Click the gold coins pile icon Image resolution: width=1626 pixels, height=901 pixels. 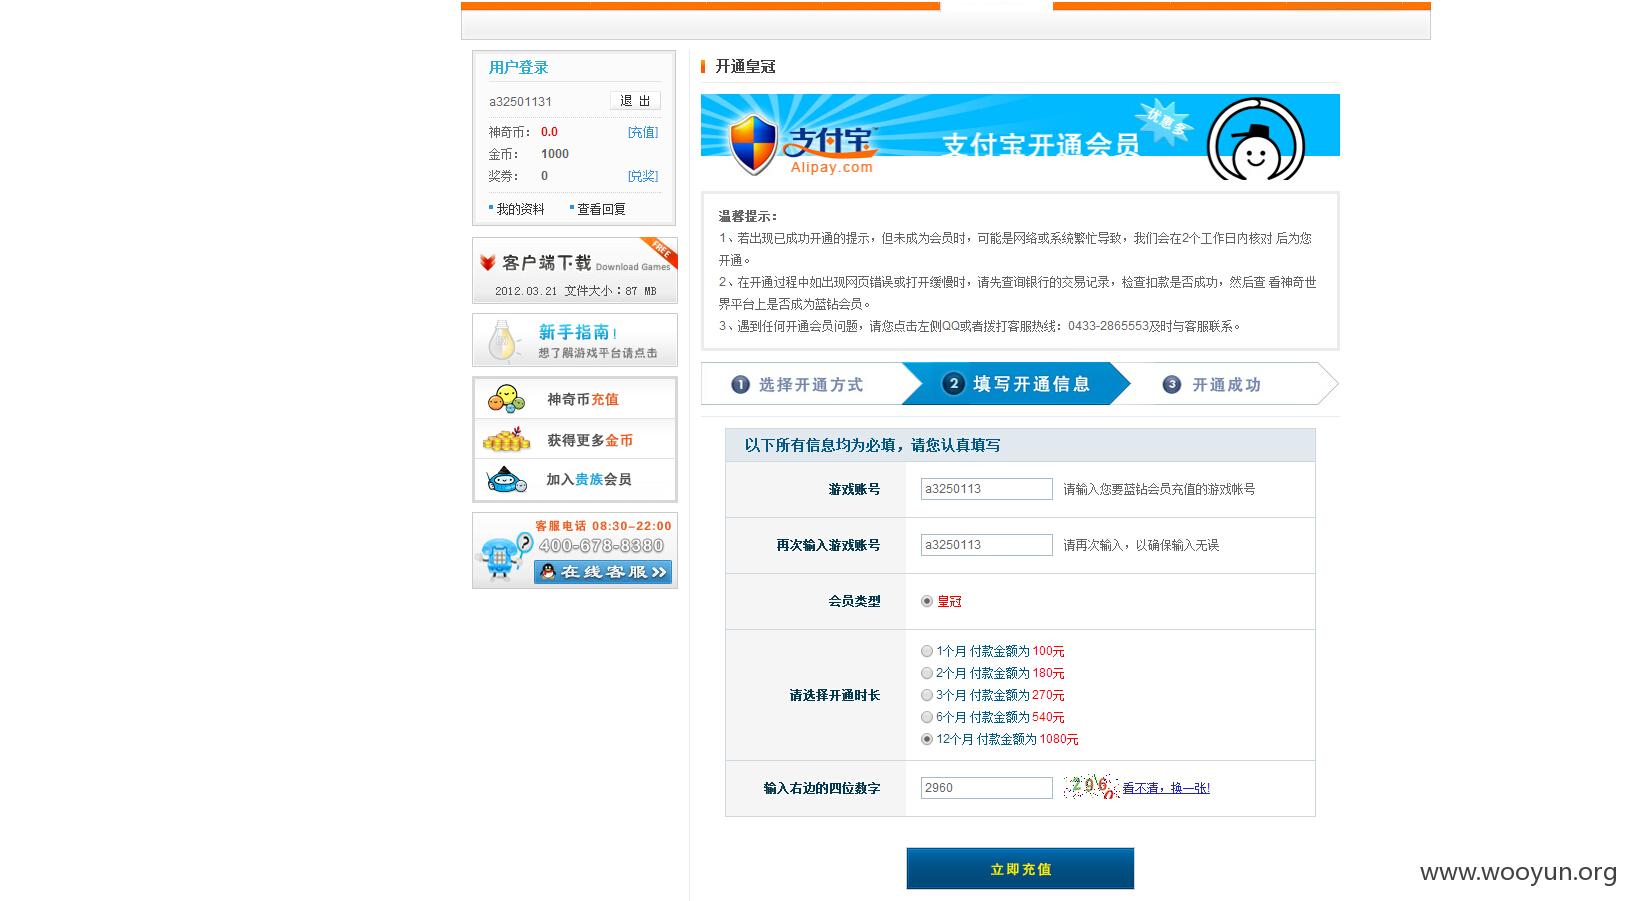click(x=506, y=439)
